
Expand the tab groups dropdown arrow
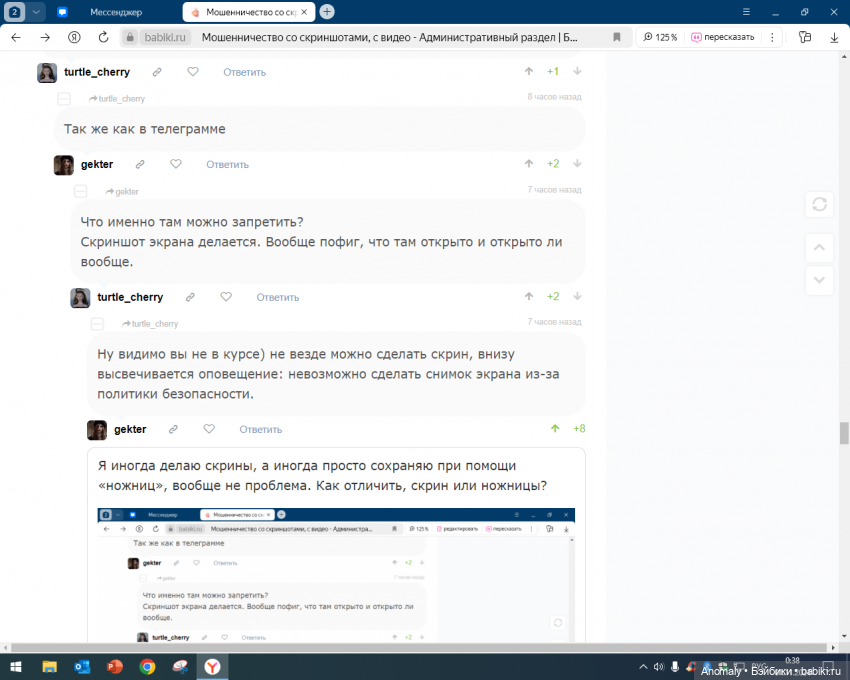coord(36,12)
